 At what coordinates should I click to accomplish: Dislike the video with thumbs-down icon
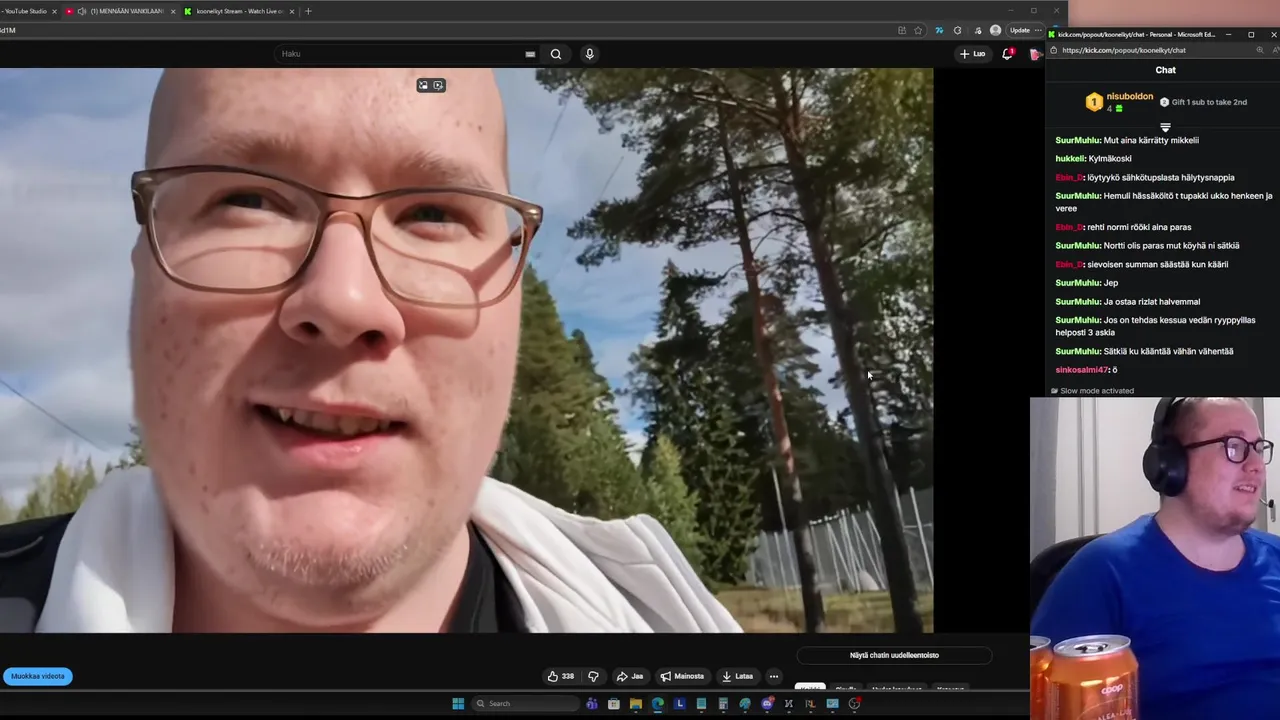tap(593, 676)
